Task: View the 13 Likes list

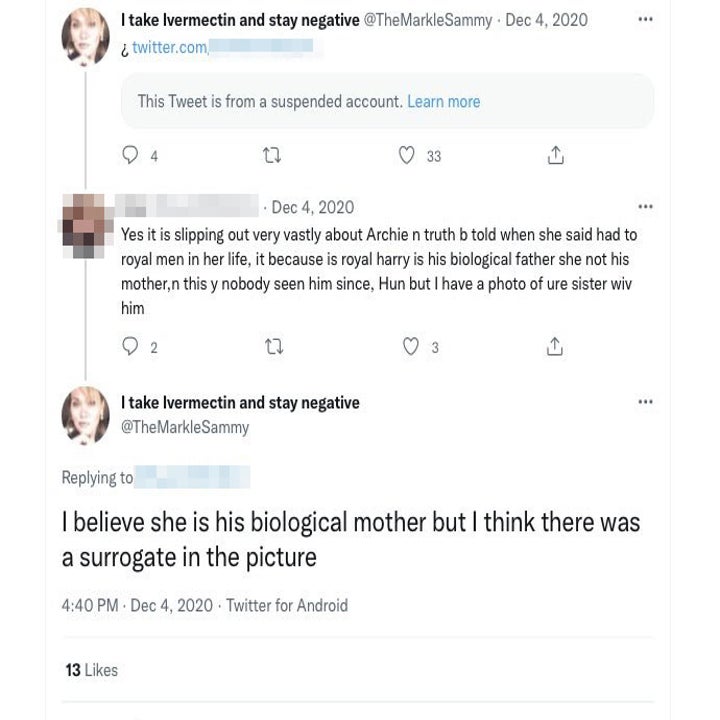Action: click(x=91, y=670)
